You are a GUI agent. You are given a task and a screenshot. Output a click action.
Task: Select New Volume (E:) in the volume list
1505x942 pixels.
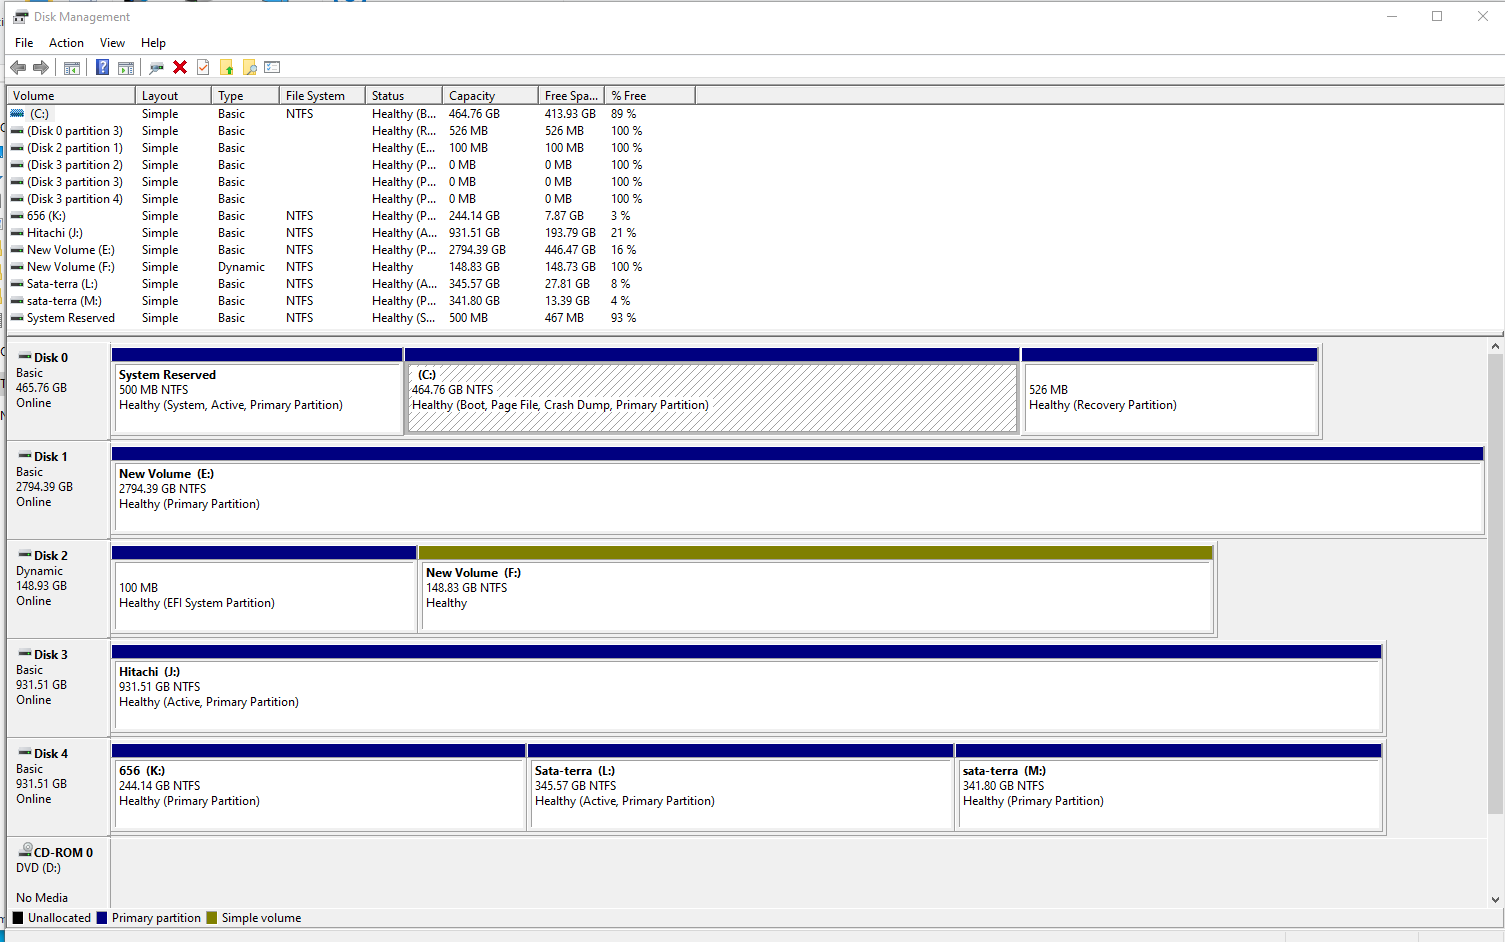pyautogui.click(x=350, y=250)
